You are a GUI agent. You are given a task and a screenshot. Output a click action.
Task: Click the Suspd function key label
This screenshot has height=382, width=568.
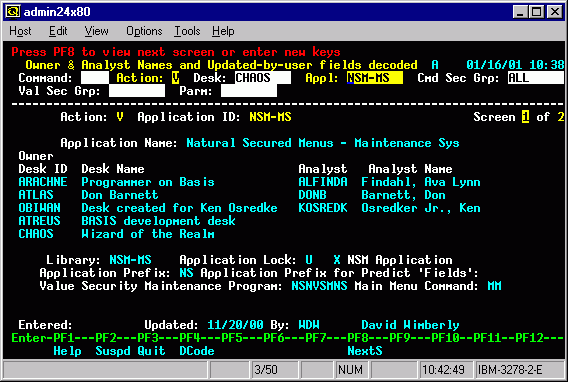[x=113, y=351]
